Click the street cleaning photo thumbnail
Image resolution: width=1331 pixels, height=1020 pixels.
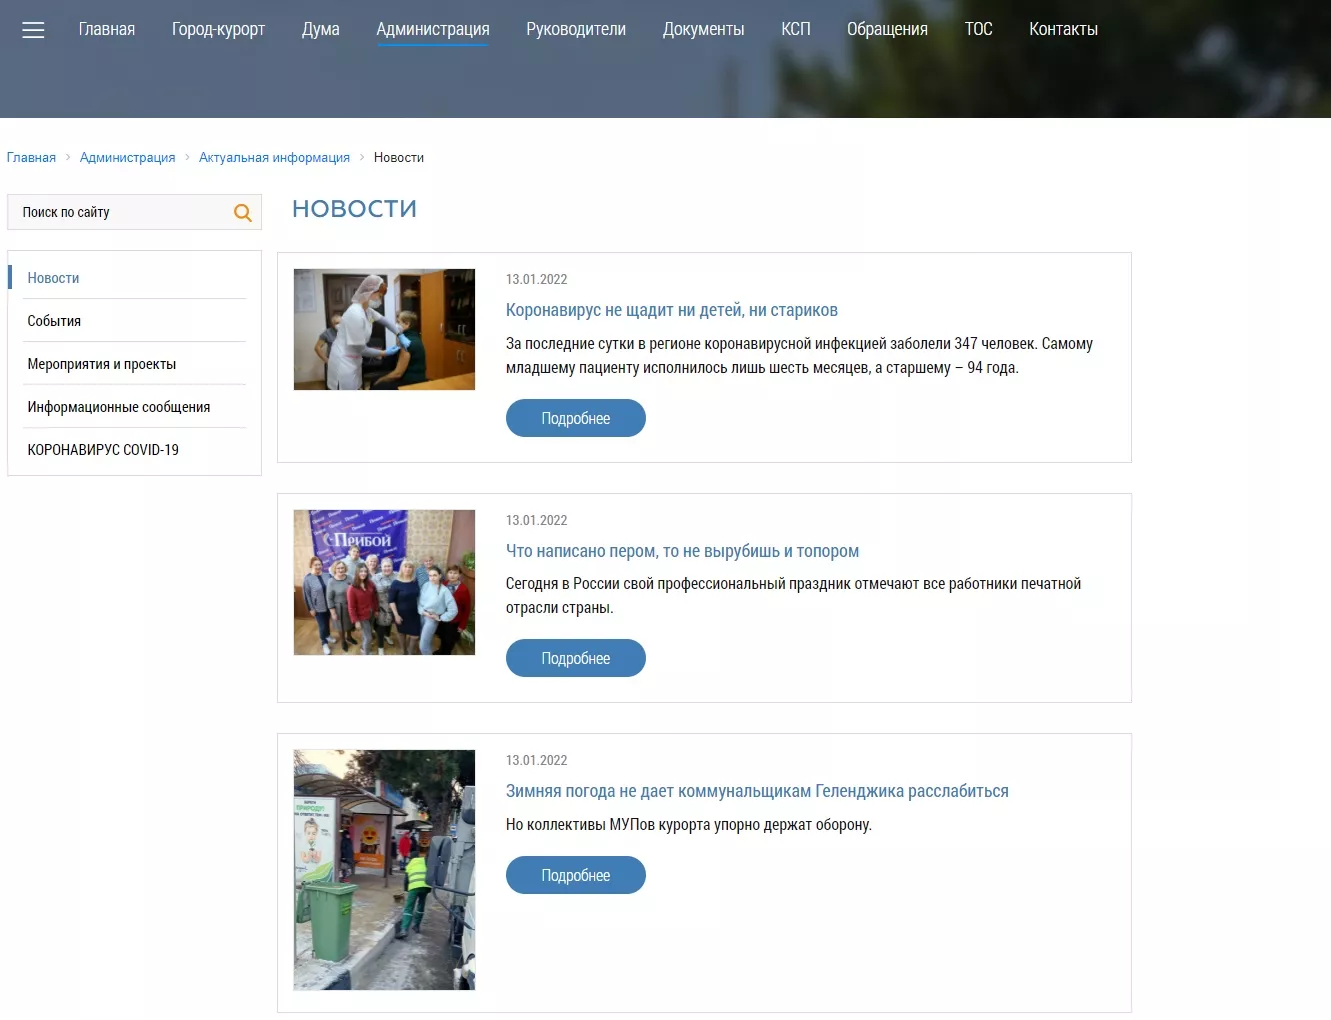[x=384, y=869]
